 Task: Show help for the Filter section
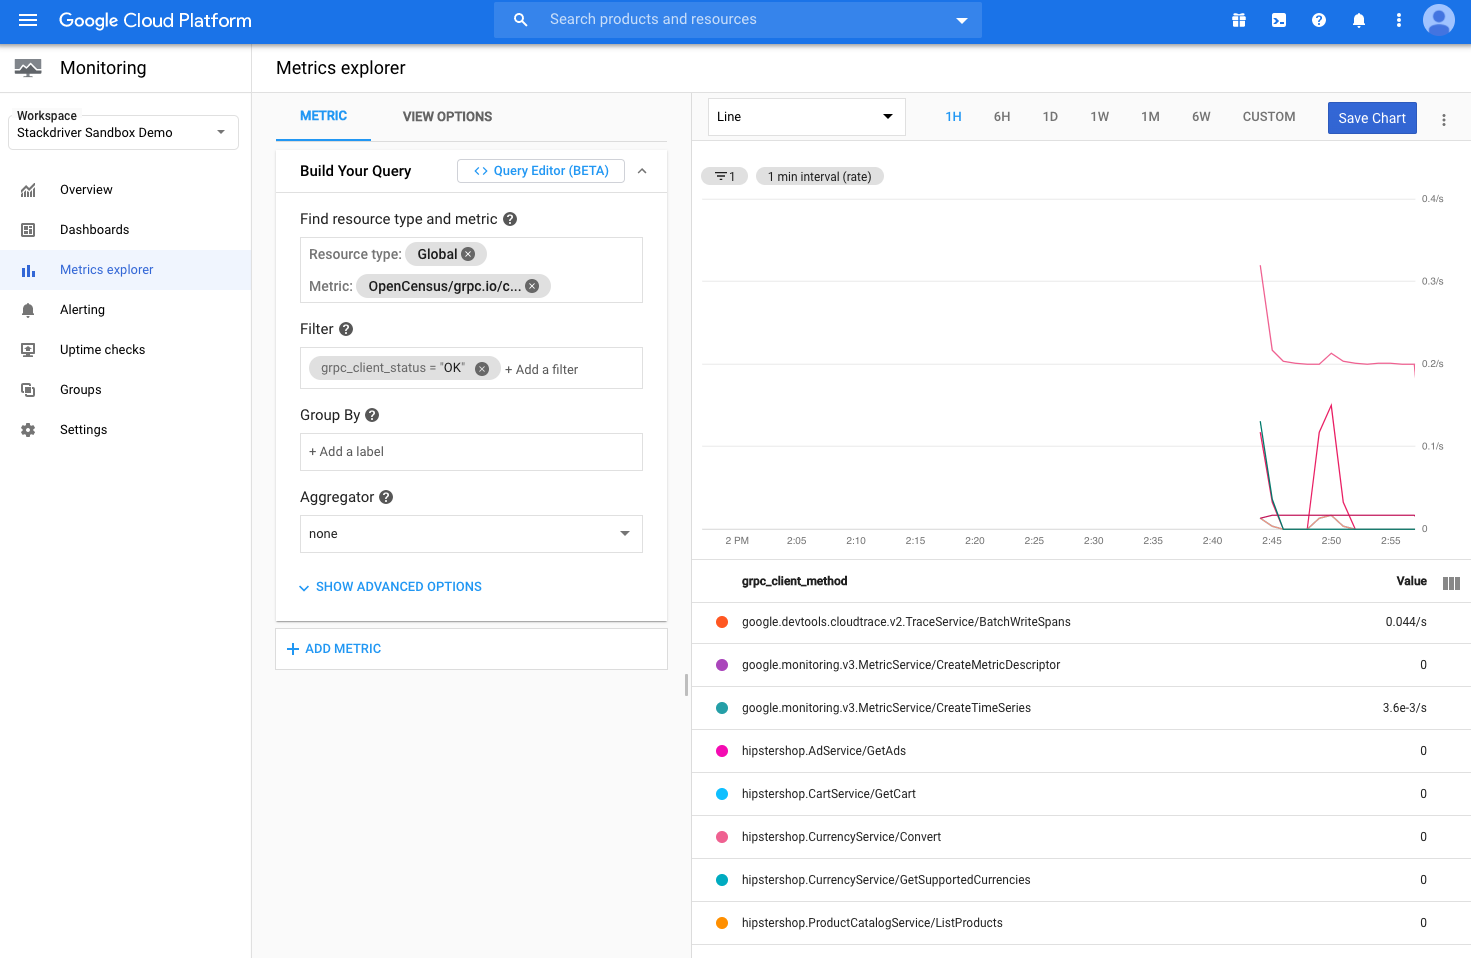346,329
